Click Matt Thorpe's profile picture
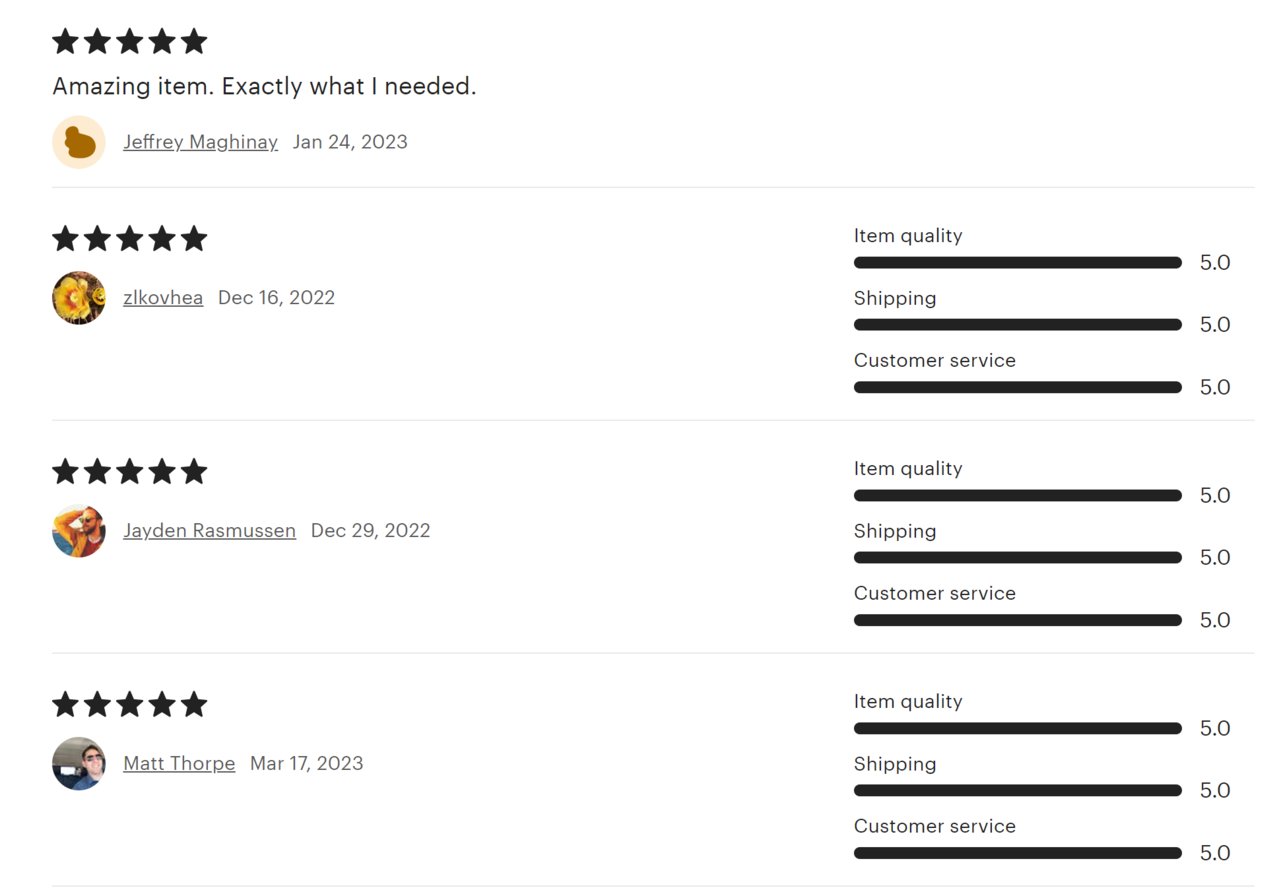The image size is (1279, 890). 79,764
